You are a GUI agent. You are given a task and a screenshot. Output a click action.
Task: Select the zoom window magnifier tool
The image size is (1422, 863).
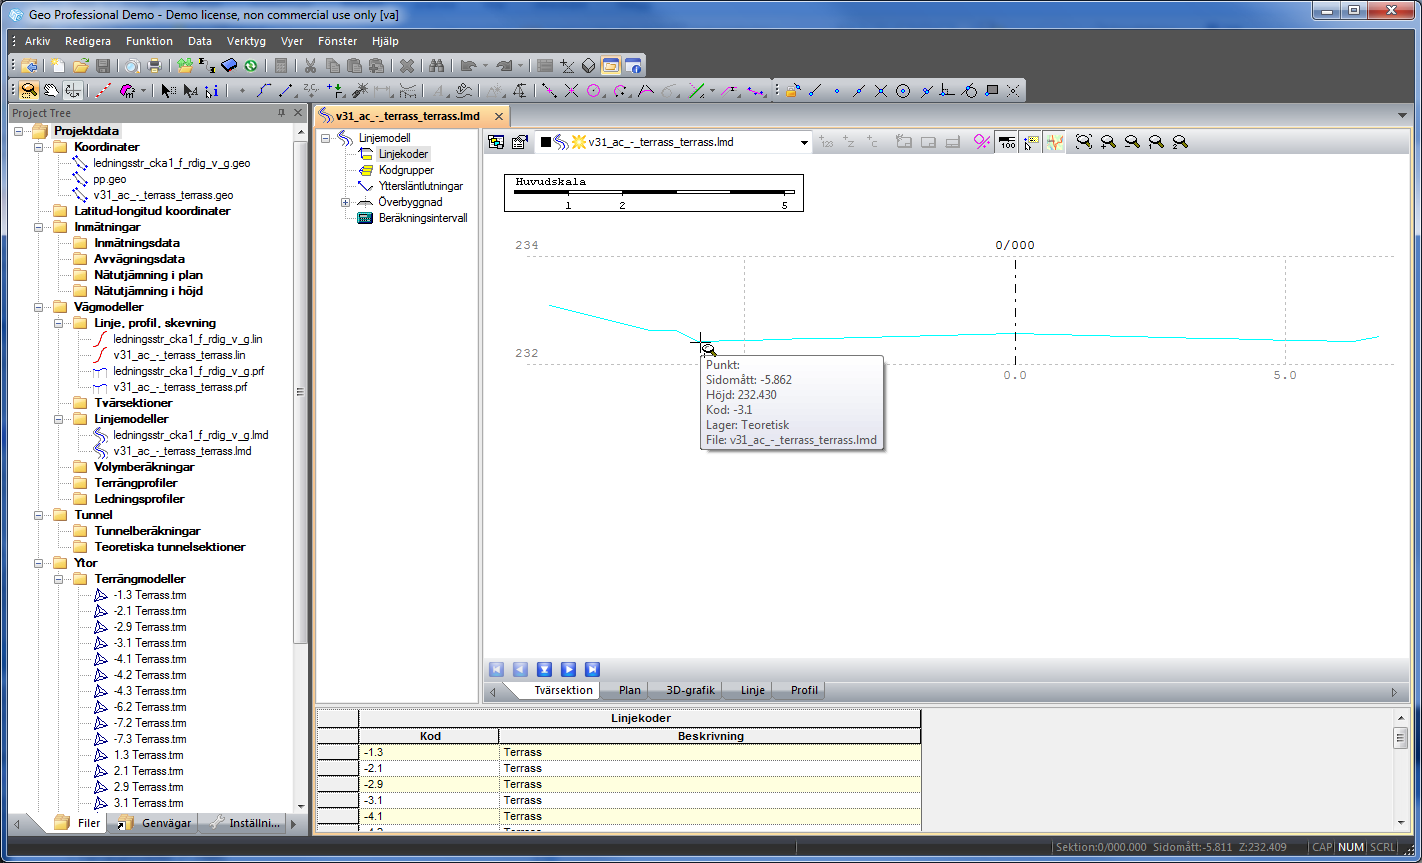click(x=29, y=91)
